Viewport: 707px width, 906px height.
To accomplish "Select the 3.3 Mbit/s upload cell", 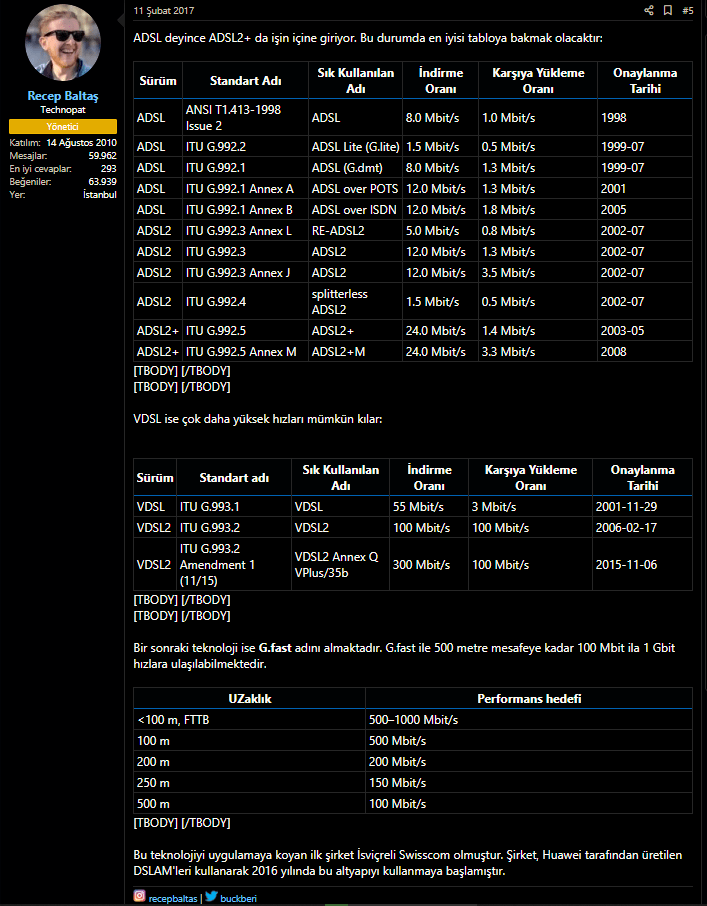I will pos(538,351).
